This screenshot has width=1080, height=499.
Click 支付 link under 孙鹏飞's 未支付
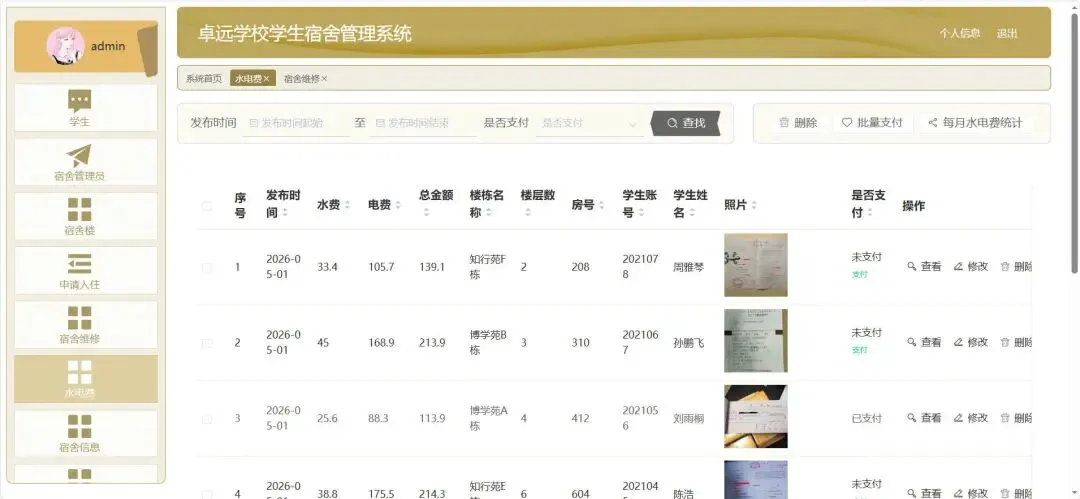coord(860,350)
